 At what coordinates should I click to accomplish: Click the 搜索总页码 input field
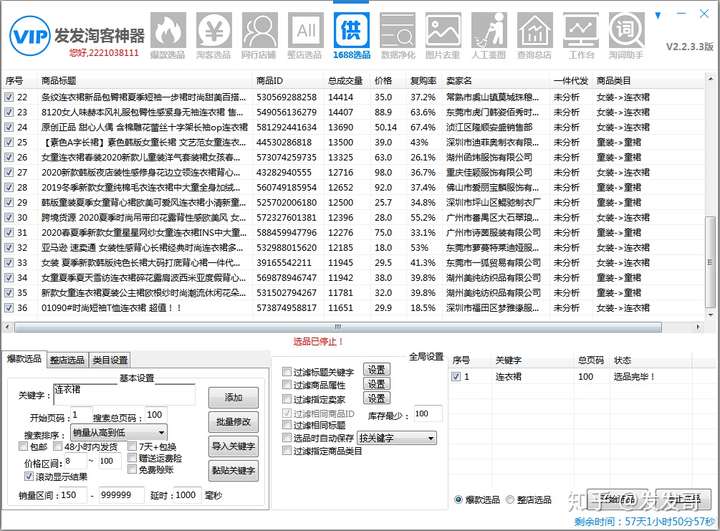pyautogui.click(x=156, y=415)
